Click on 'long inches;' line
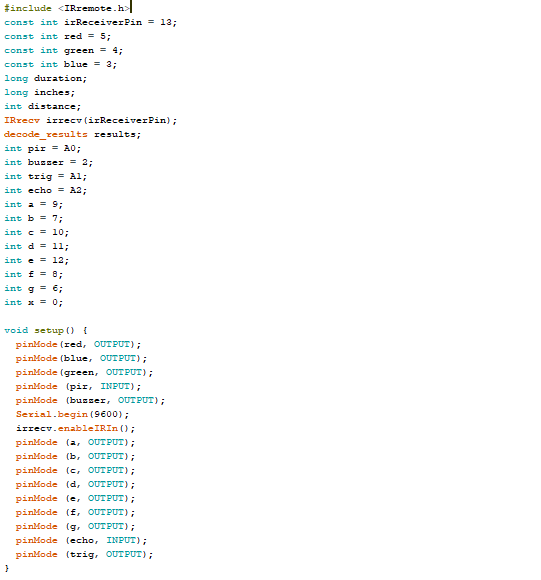 pyautogui.click(x=40, y=92)
